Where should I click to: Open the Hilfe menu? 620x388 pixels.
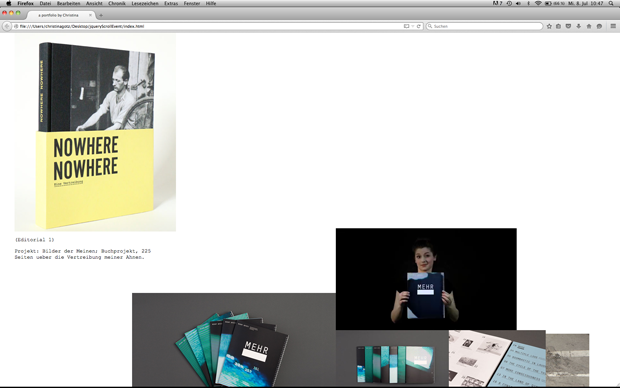click(x=211, y=3)
